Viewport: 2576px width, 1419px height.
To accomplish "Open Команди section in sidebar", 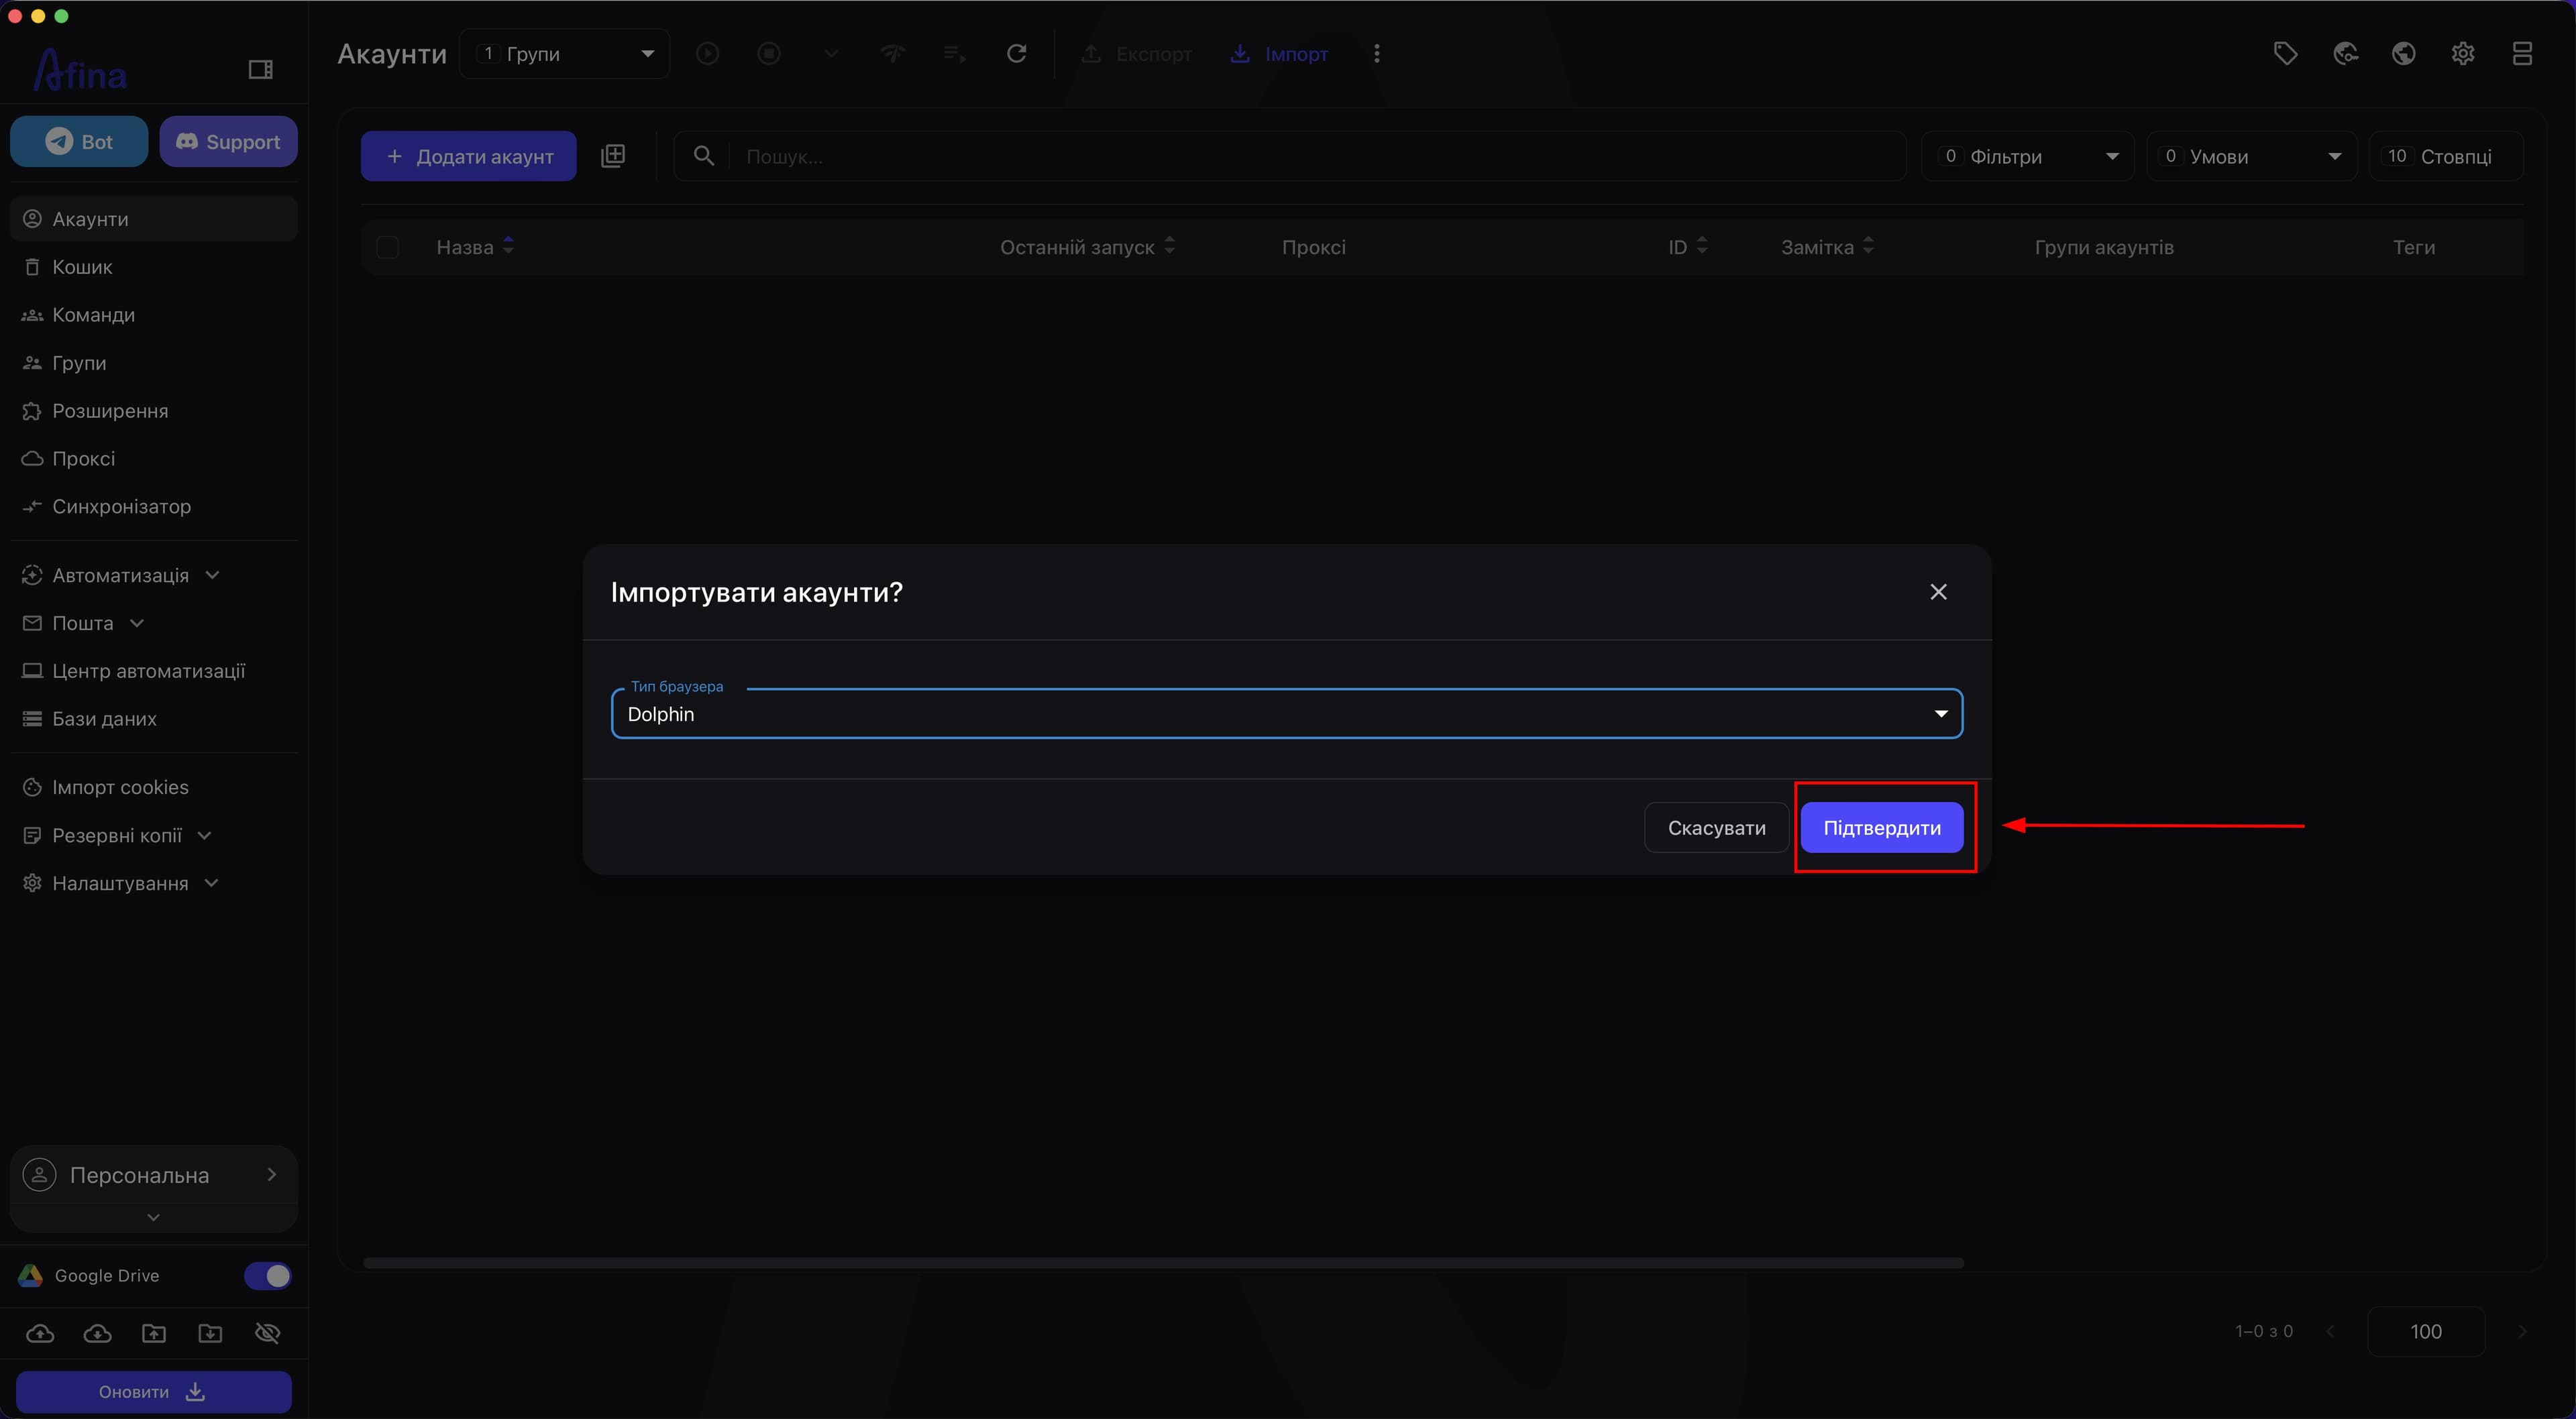I will 154,315.
